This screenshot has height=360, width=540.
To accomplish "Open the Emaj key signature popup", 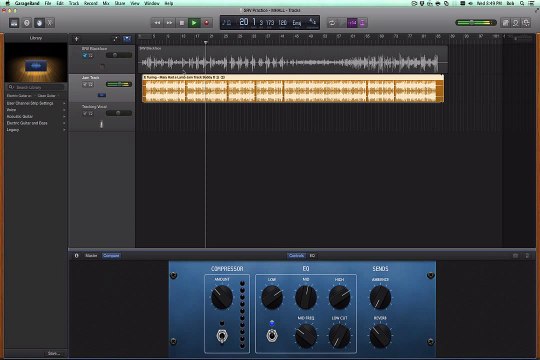I will click(x=297, y=23).
